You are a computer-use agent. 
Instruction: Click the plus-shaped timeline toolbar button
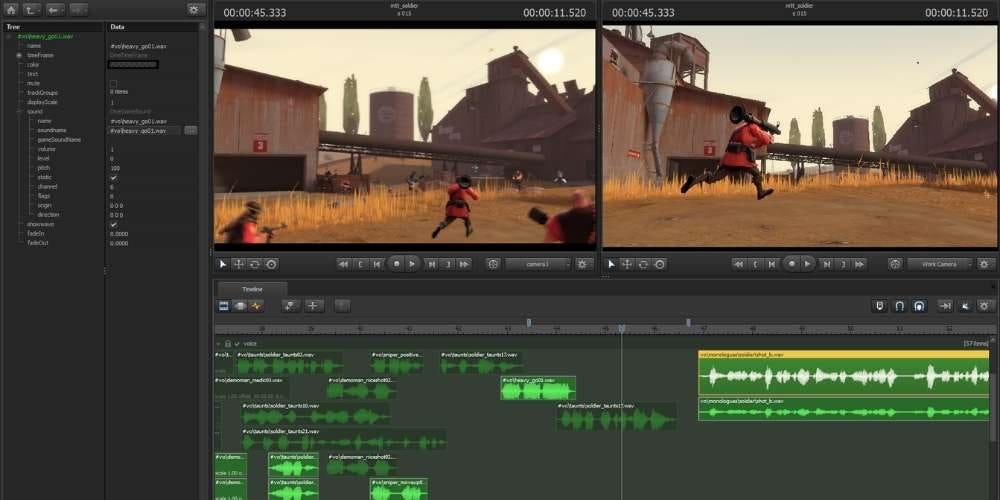pos(314,306)
